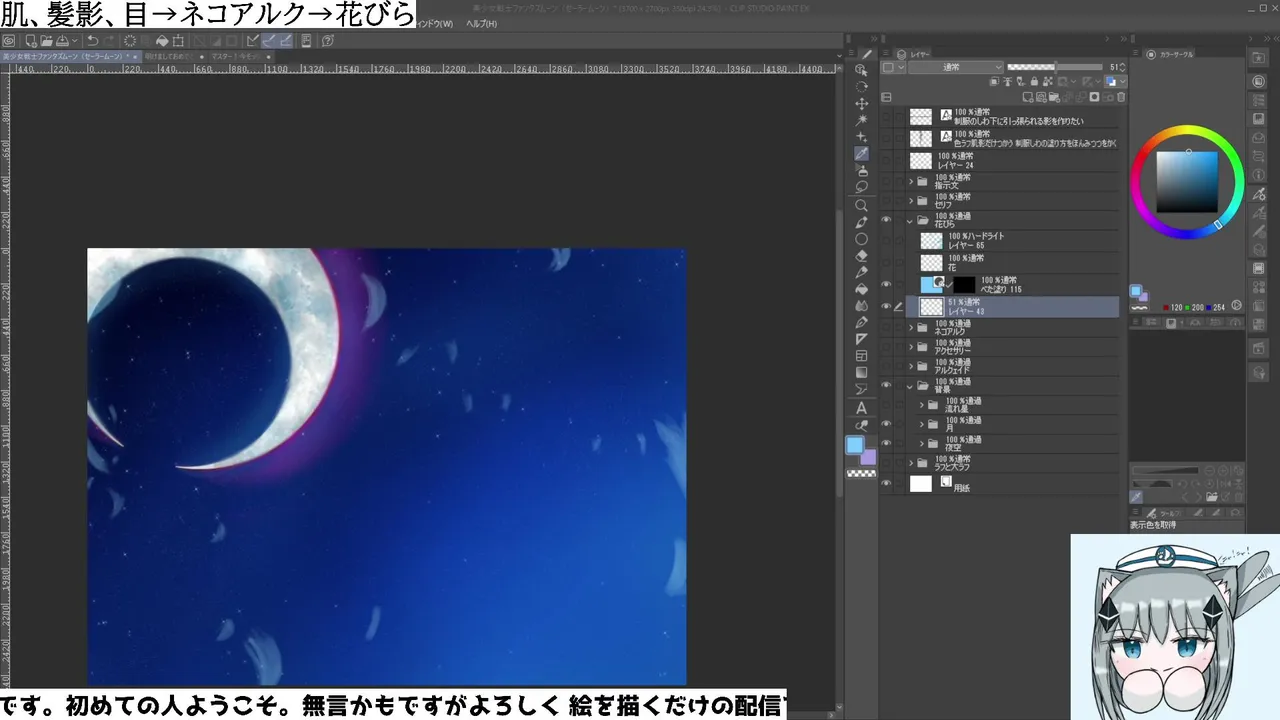1280x720 pixels.
Task: Select the Auto select magic wand tool
Action: (x=861, y=120)
